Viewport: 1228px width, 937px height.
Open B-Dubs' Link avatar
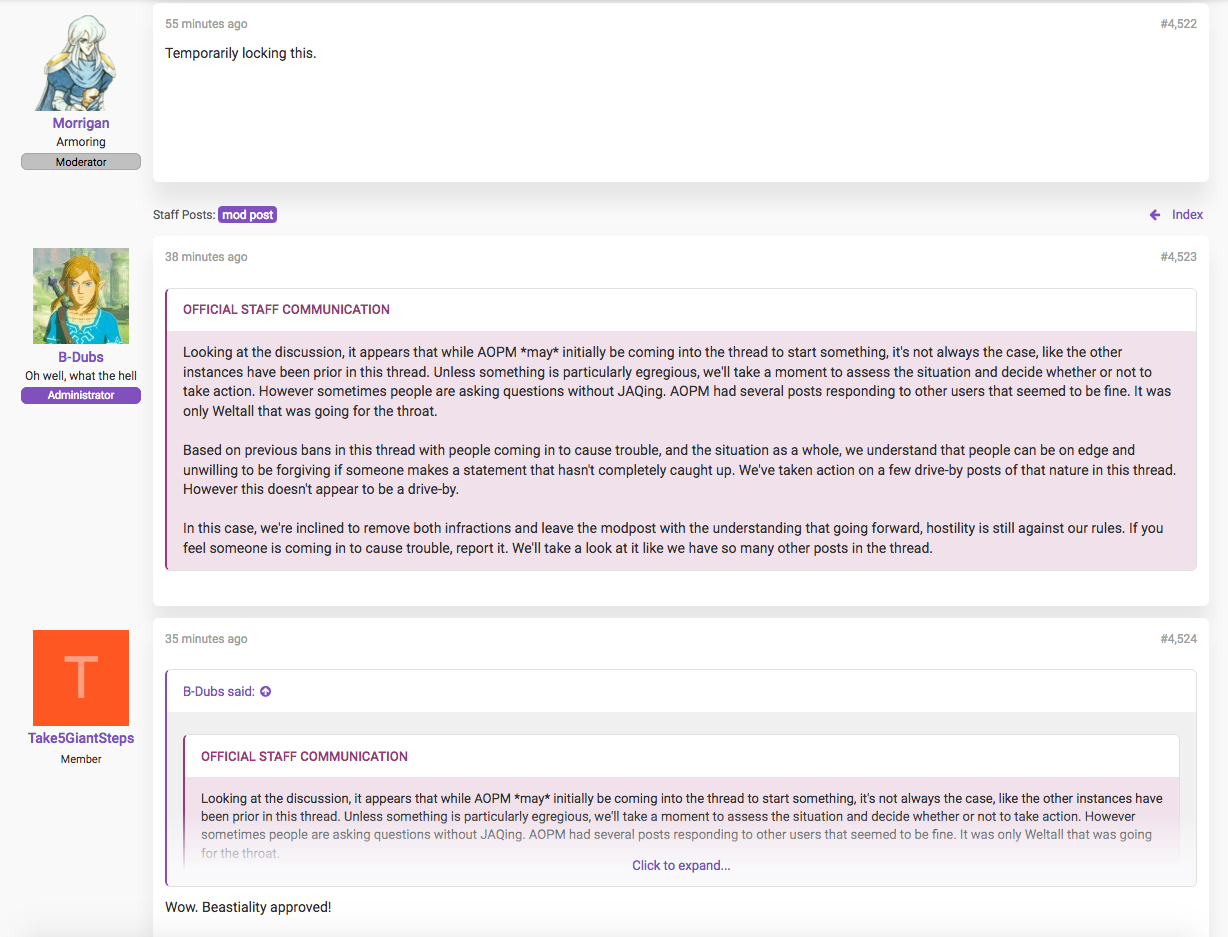81,296
